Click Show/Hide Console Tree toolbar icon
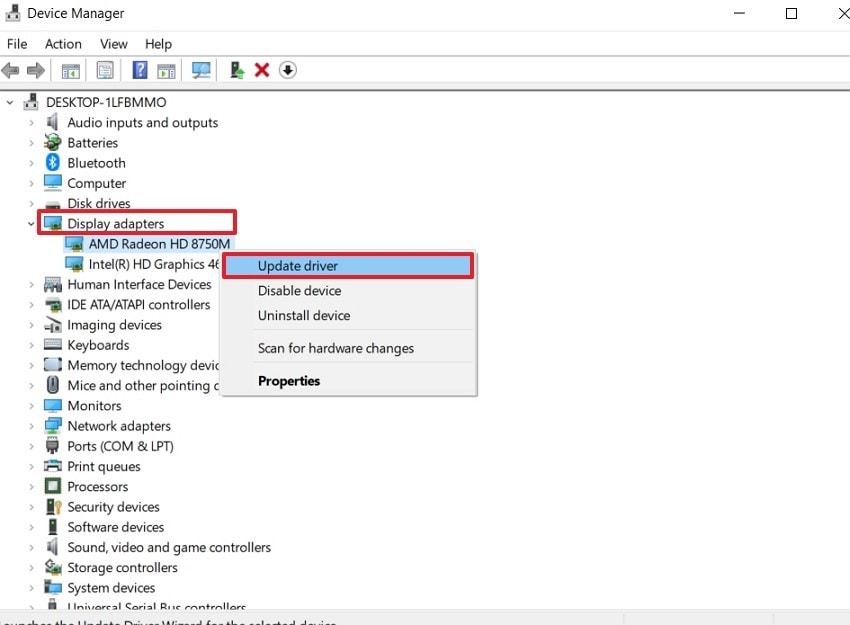 [70, 70]
